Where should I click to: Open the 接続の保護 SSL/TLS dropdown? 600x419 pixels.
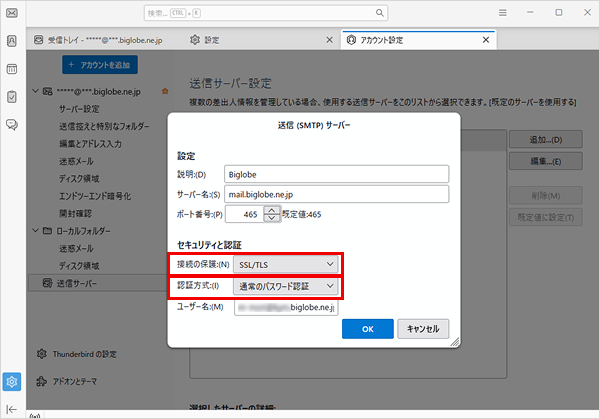pos(285,264)
